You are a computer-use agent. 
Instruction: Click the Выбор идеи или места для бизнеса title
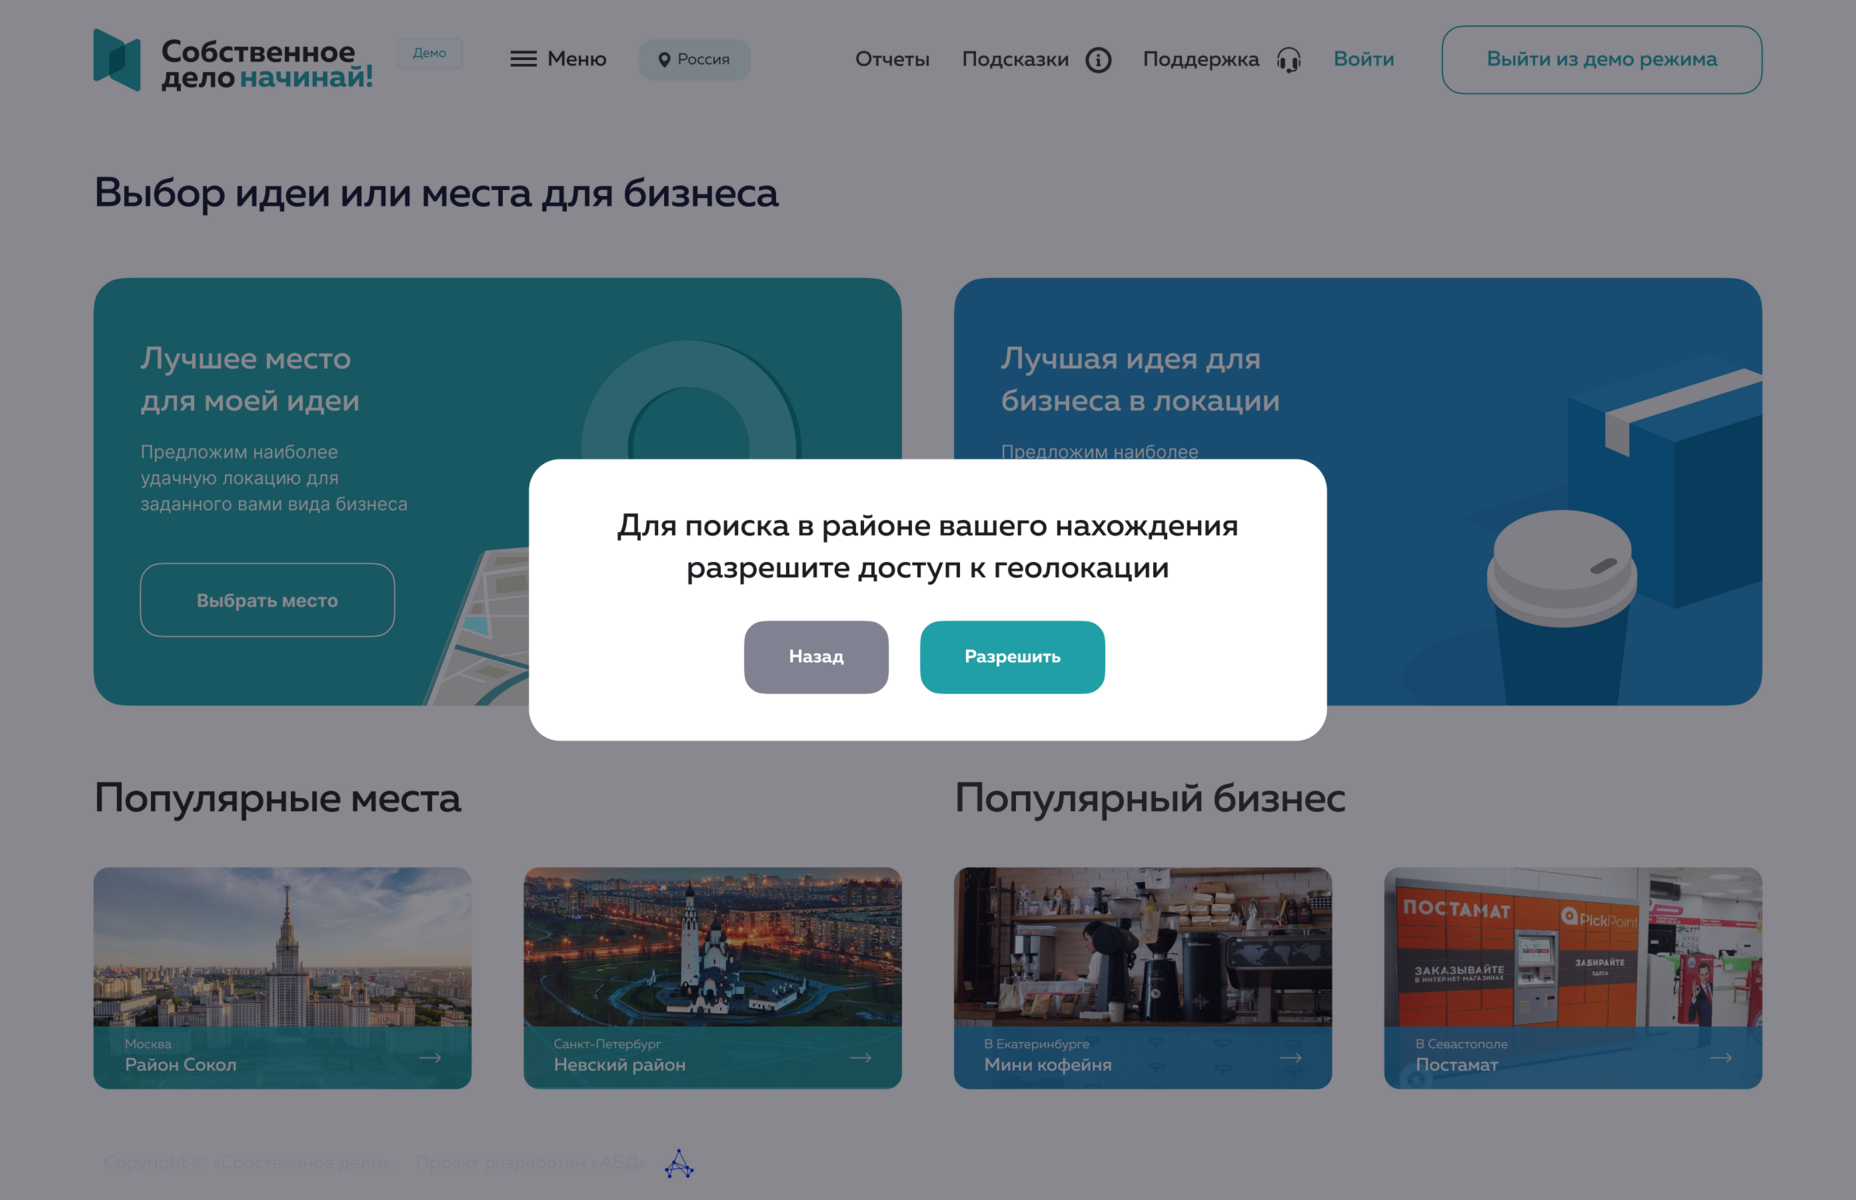tap(436, 193)
